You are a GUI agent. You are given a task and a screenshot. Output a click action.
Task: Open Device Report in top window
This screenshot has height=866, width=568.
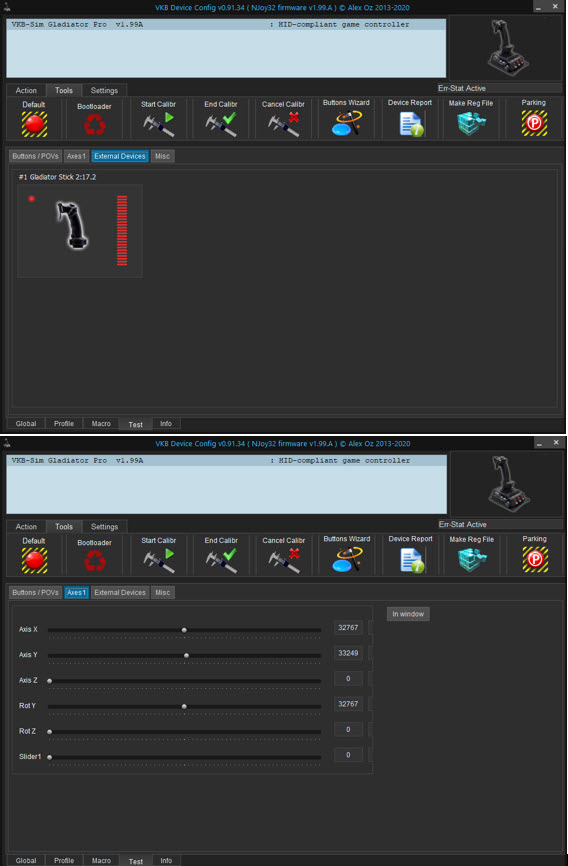[x=410, y=124]
